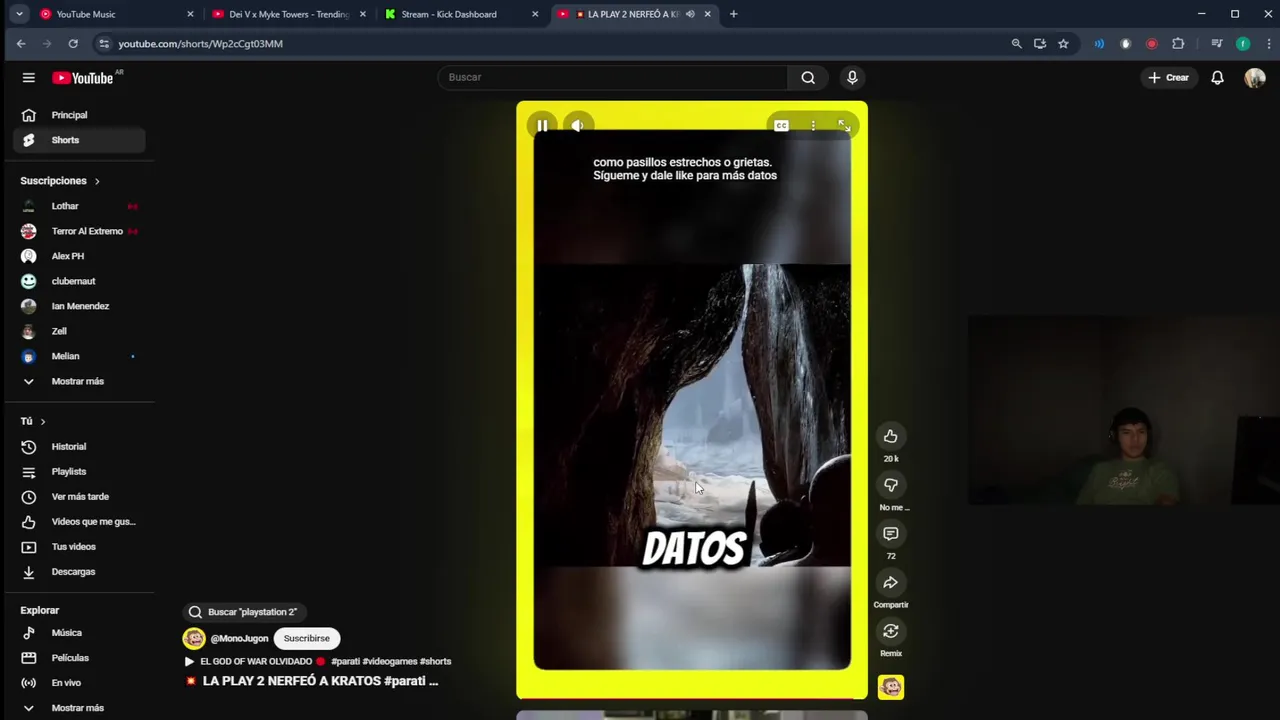Open the tab search dropdown arrow
This screenshot has height=720, width=1280.
tap(19, 14)
